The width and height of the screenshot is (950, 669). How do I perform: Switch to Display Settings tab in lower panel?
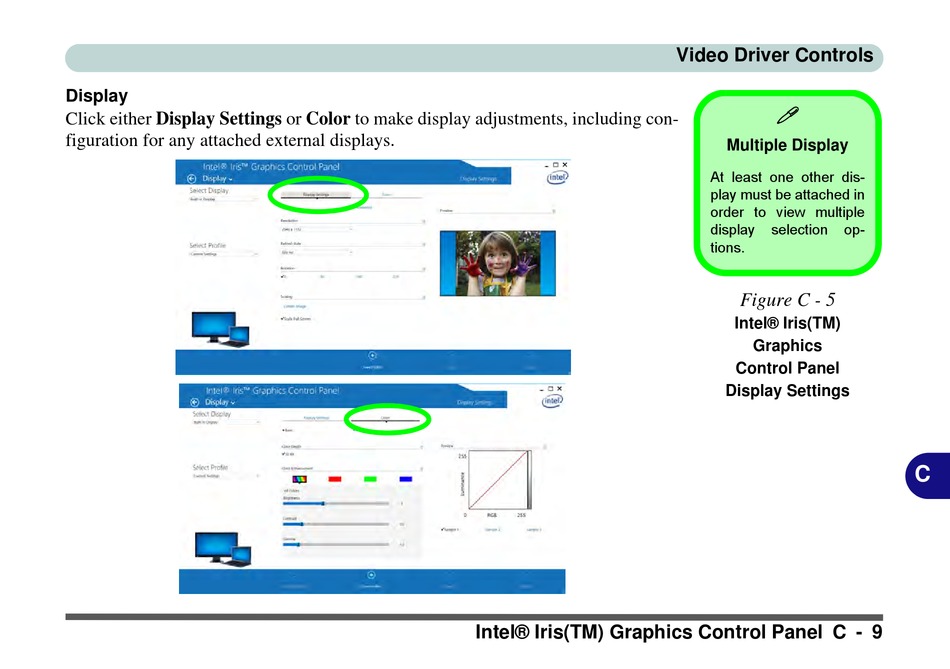pyautogui.click(x=316, y=418)
